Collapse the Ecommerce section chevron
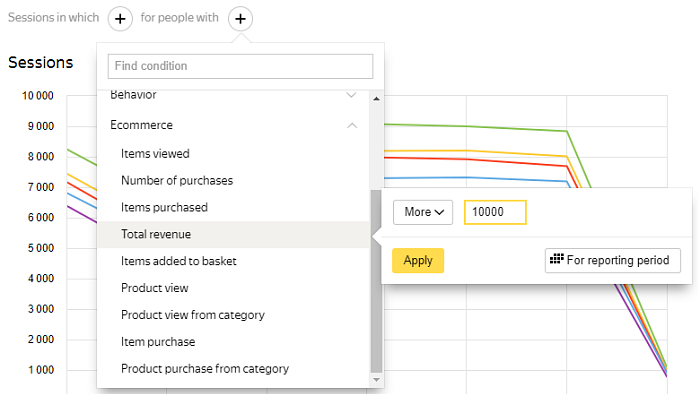698x394 pixels. [x=352, y=126]
